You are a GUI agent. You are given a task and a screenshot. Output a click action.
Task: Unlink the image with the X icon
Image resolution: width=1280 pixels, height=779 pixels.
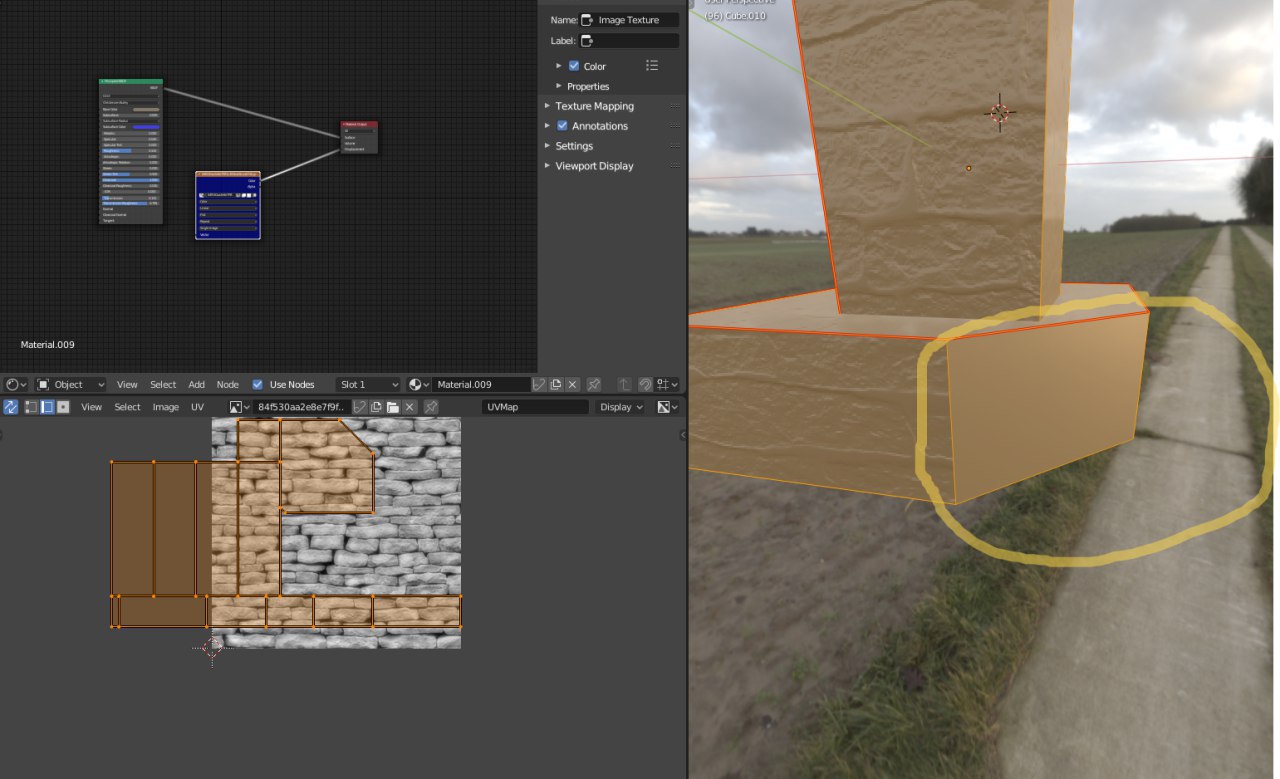click(410, 407)
